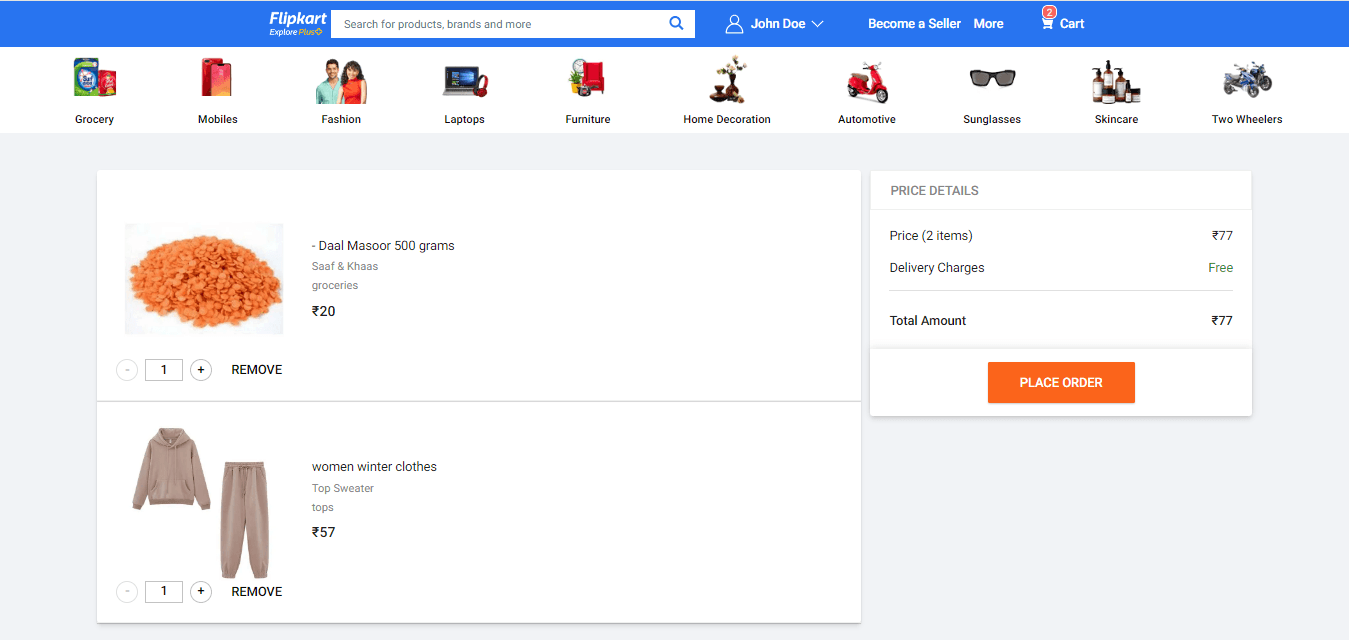Click the cart badge showing 2
Screen dimensions: 1349x640
tap(1049, 12)
